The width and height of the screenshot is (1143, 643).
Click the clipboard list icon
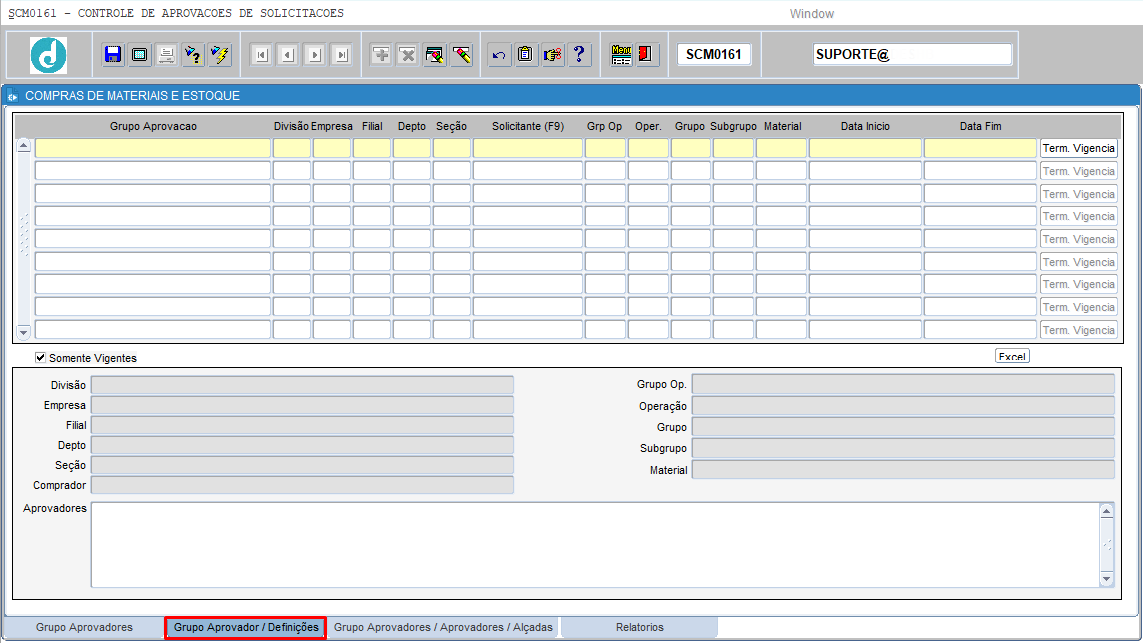point(526,55)
